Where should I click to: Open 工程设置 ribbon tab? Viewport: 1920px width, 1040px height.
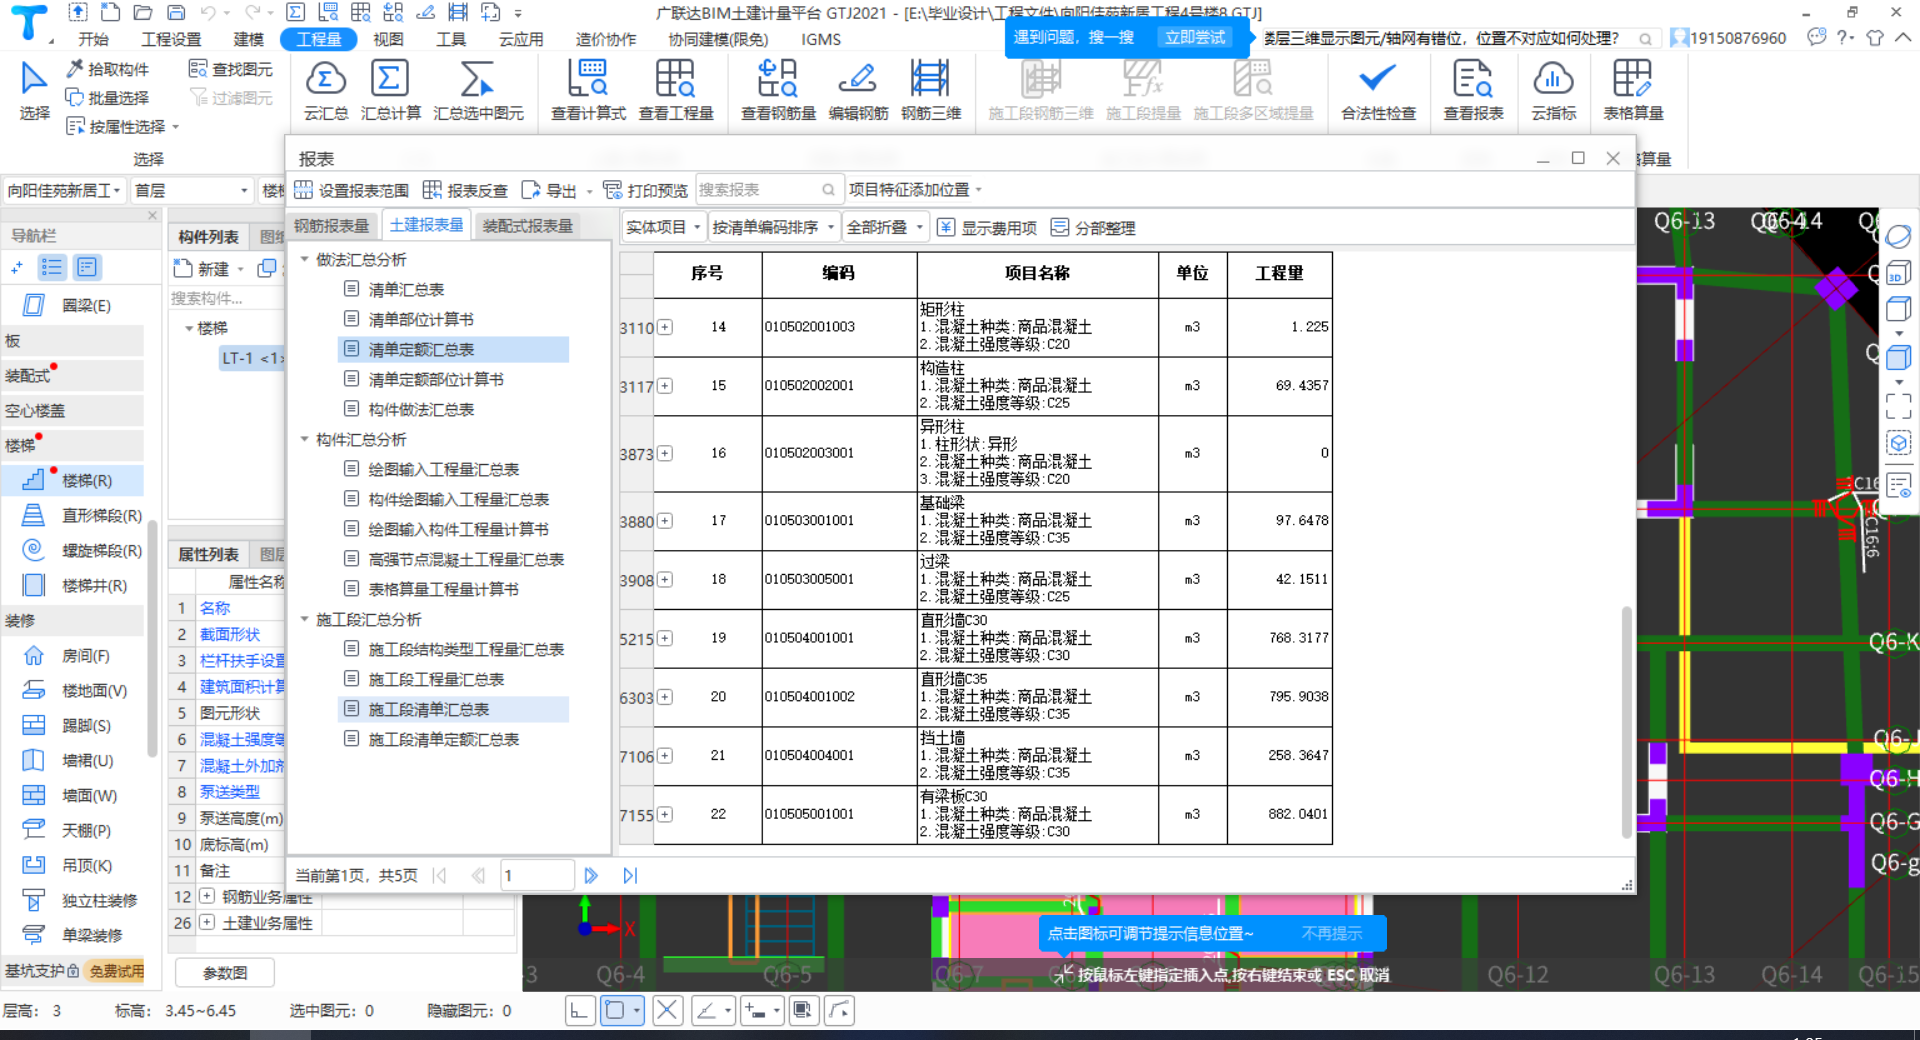coord(171,39)
